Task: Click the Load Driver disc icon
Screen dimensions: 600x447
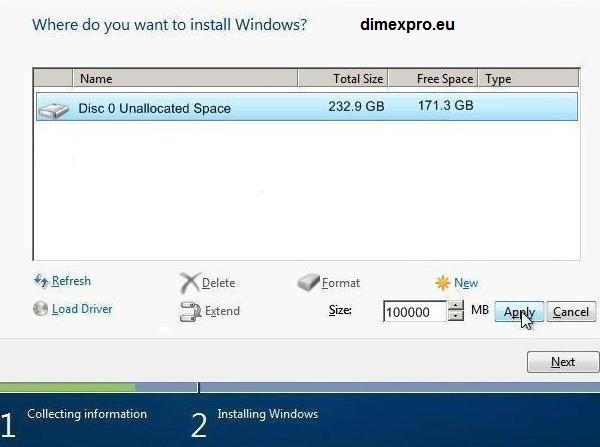Action: click(x=40, y=309)
